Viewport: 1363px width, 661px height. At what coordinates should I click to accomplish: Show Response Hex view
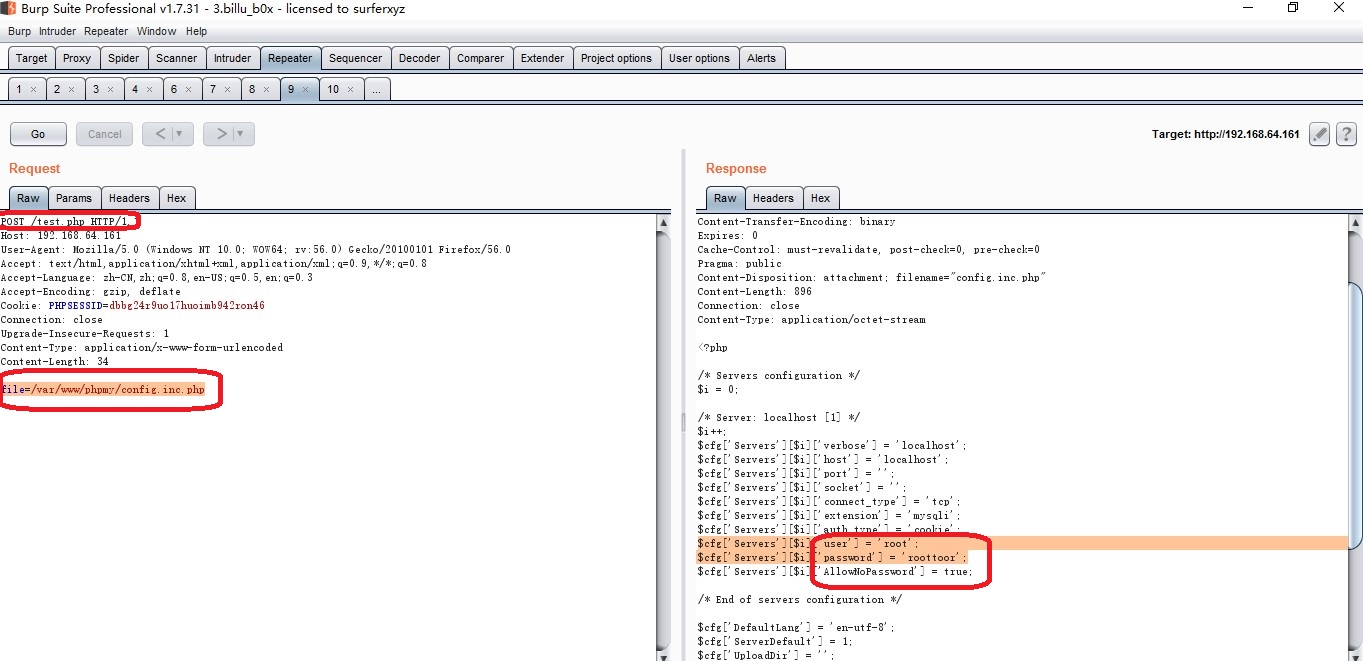click(x=820, y=198)
